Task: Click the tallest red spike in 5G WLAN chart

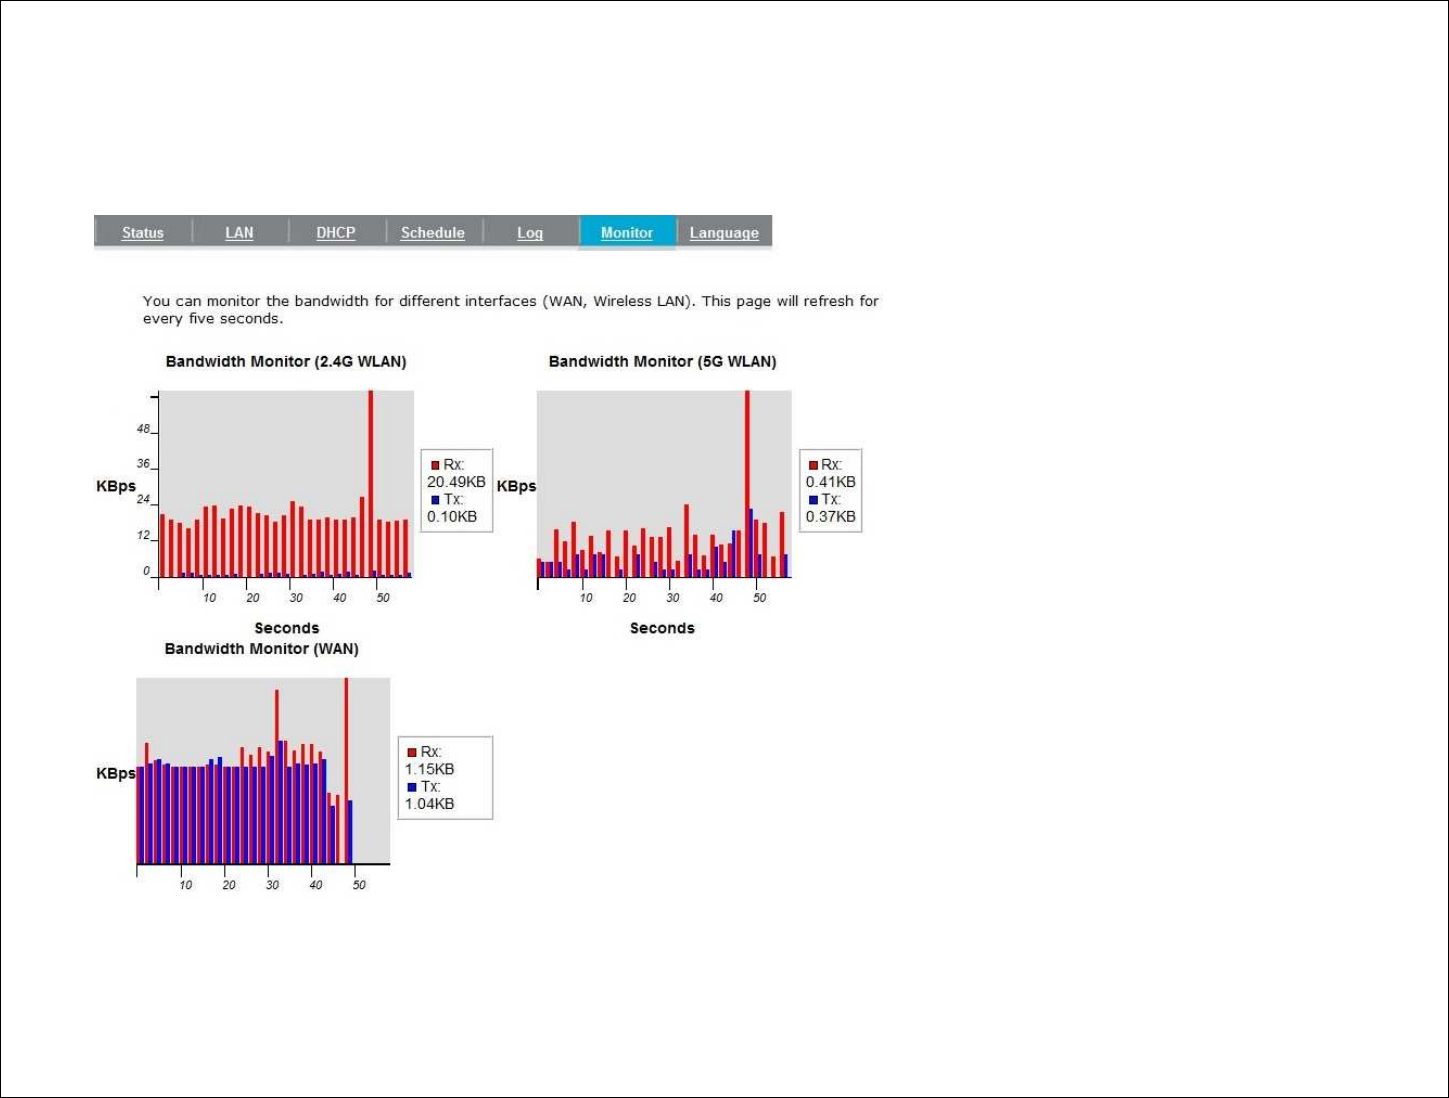Action: (747, 483)
